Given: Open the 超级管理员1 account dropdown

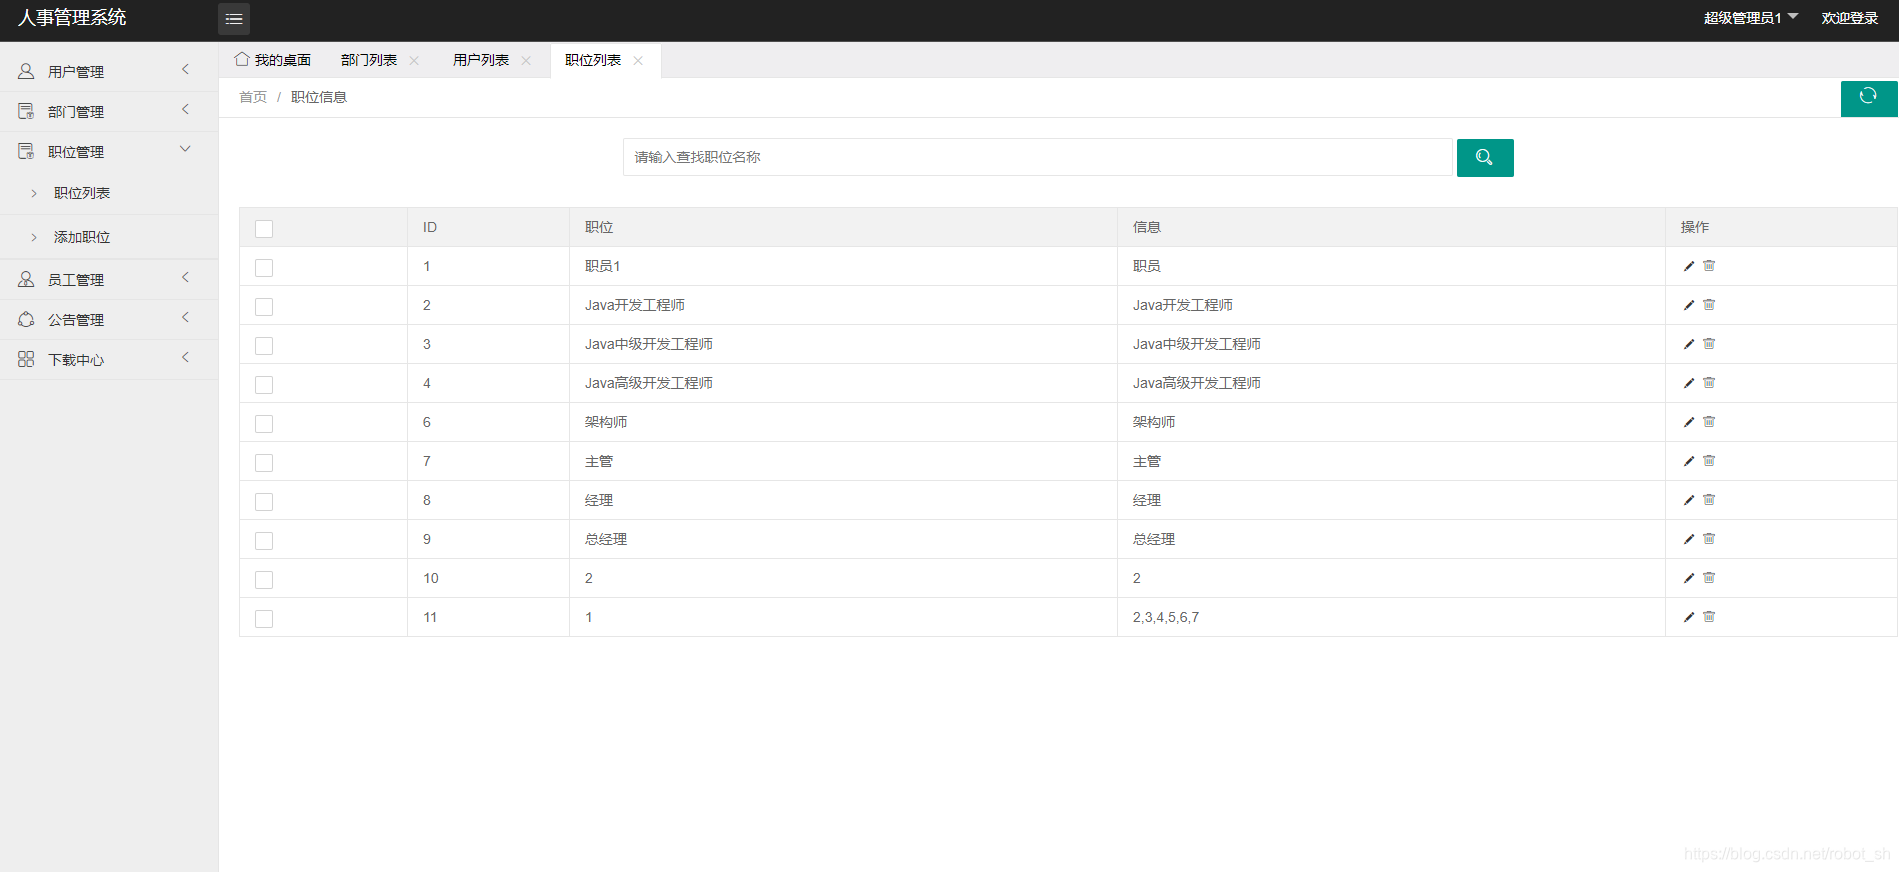Looking at the screenshot, I should click(x=1750, y=18).
